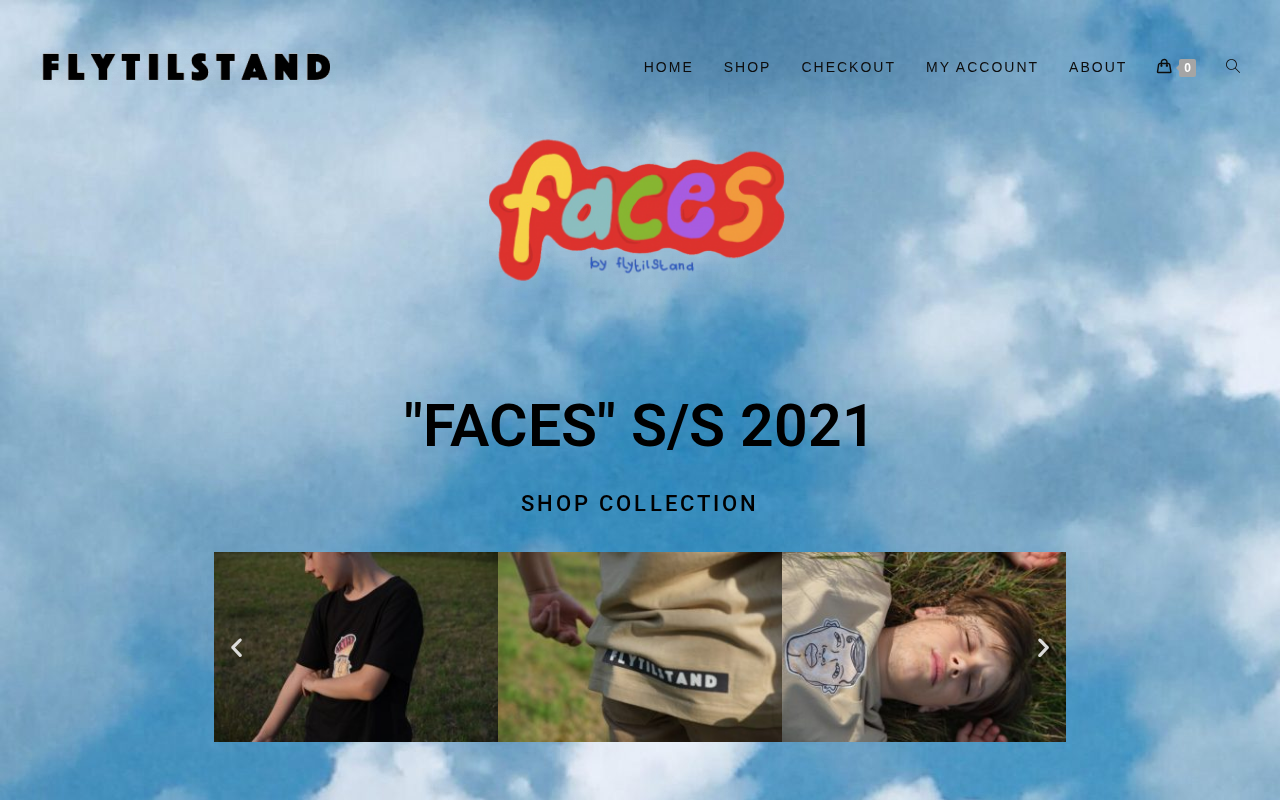Open the shopping cart bag icon
Screen dimensions: 1280x800
pos(1164,66)
